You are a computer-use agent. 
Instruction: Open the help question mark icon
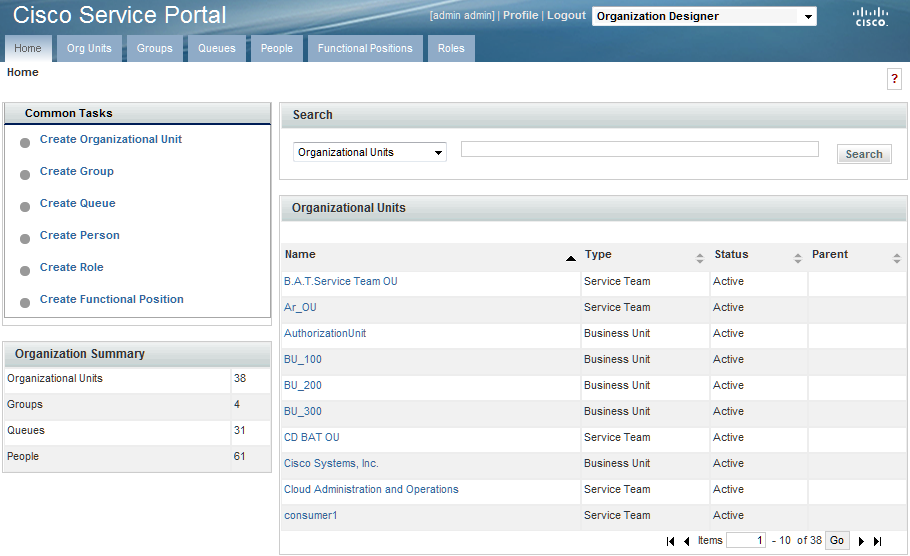894,78
